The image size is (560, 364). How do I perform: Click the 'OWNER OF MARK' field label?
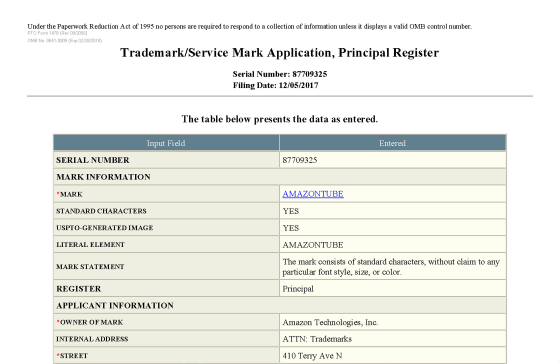pos(90,322)
